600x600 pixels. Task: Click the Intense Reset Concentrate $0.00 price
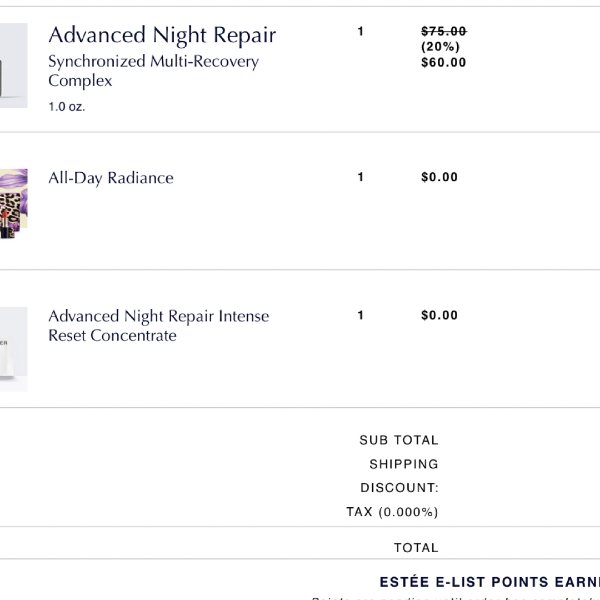point(439,315)
